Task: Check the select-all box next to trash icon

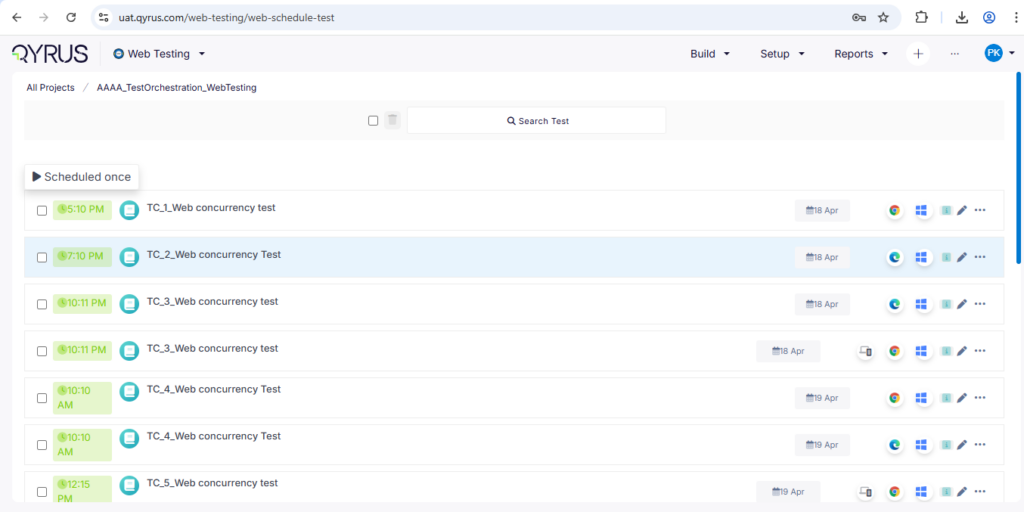Action: coord(373,121)
